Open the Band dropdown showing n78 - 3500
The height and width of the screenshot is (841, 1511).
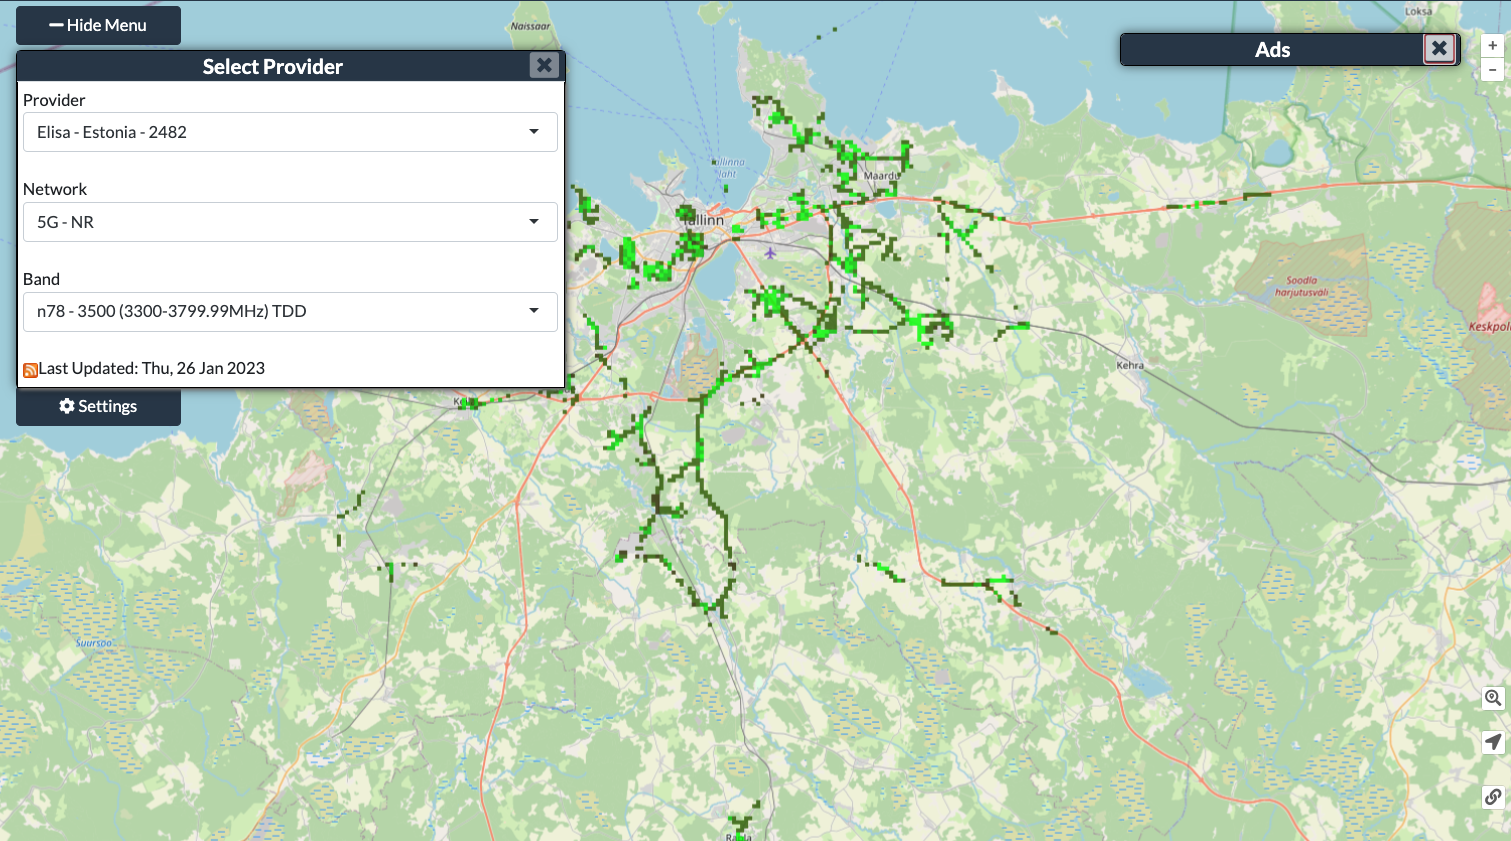290,312
